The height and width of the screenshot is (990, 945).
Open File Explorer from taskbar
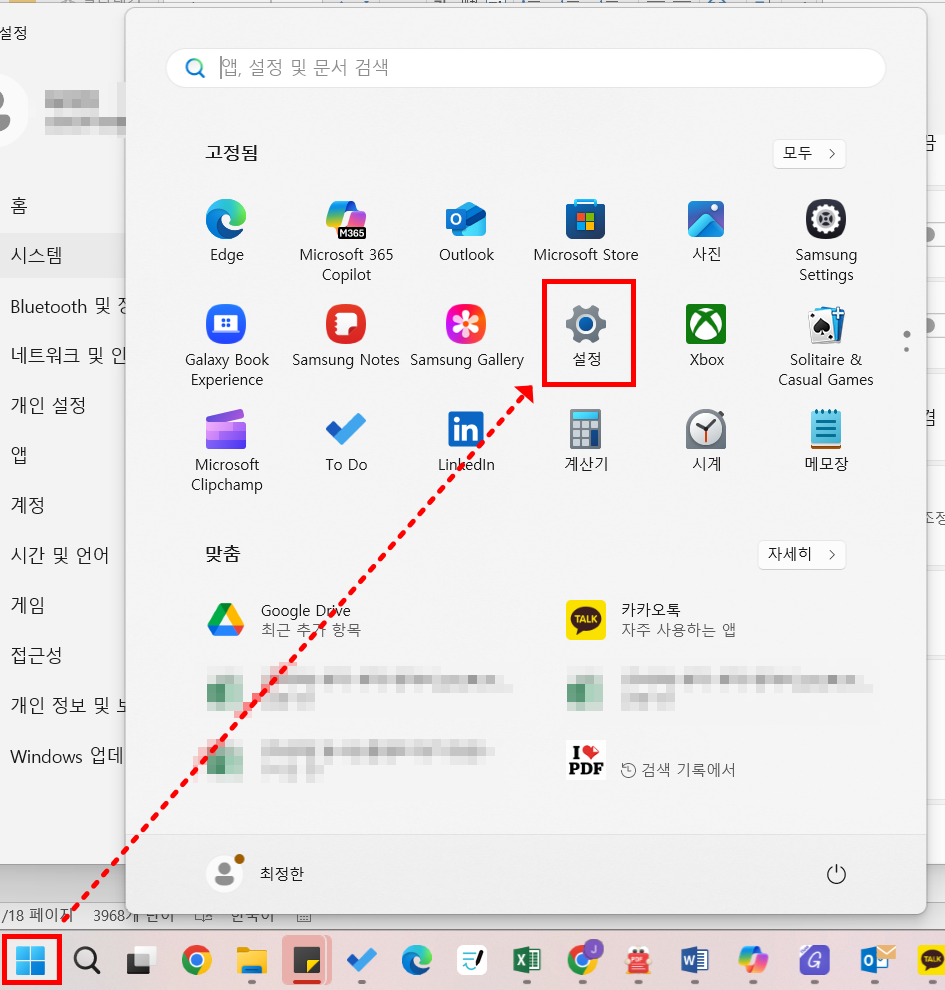pos(252,960)
